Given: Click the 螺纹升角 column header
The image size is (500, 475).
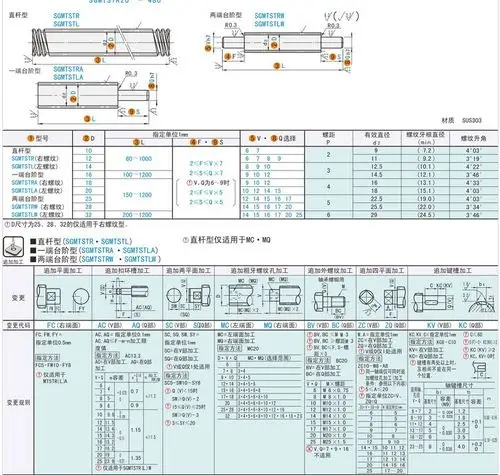Looking at the screenshot, I should 474,138.
